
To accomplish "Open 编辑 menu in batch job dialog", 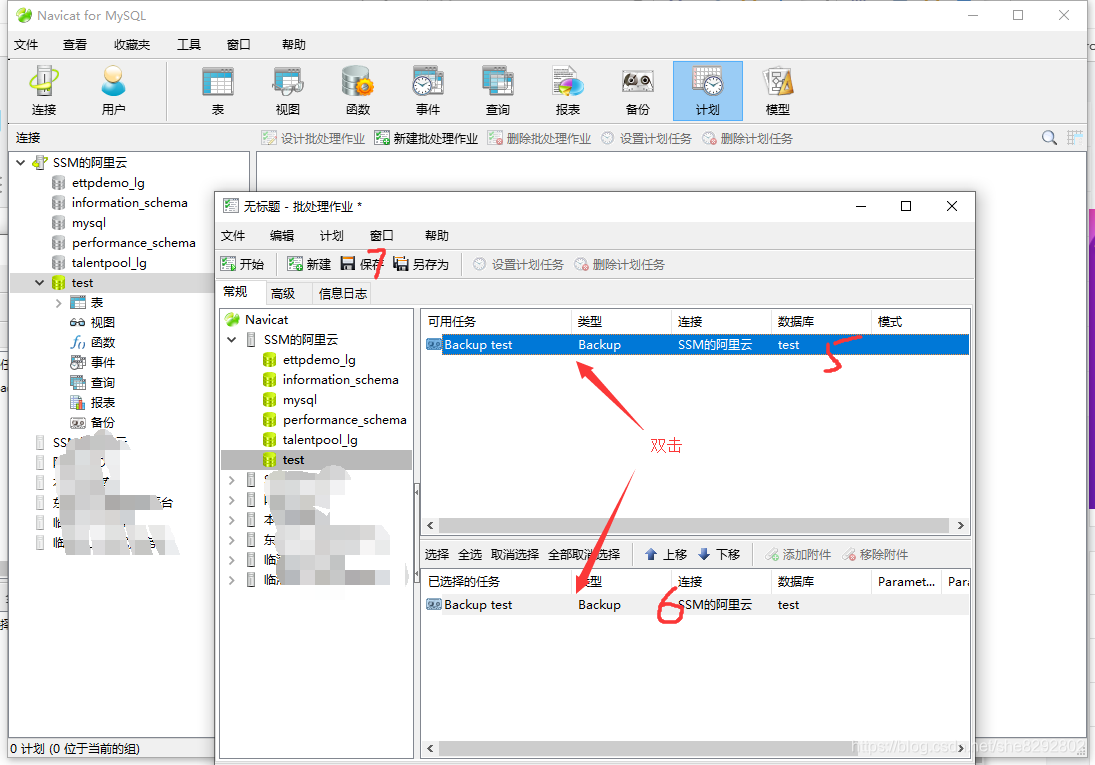I will [x=282, y=235].
